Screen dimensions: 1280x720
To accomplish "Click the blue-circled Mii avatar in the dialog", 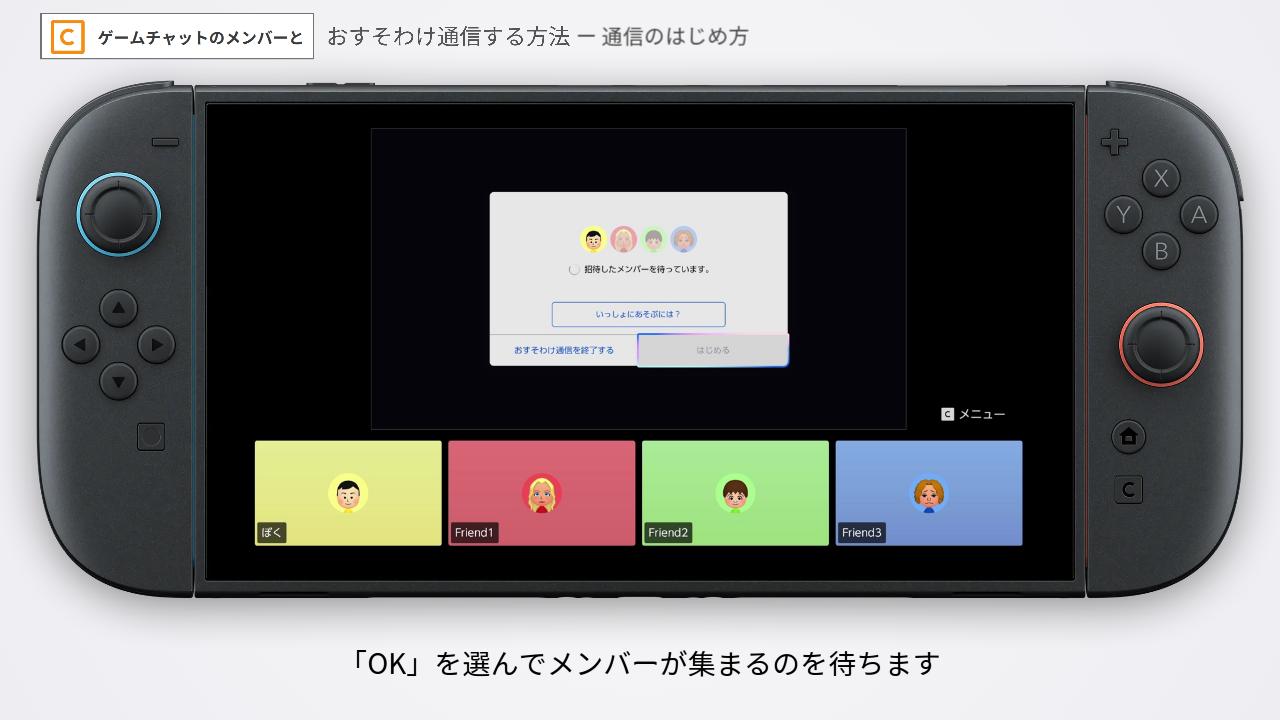I will [684, 240].
